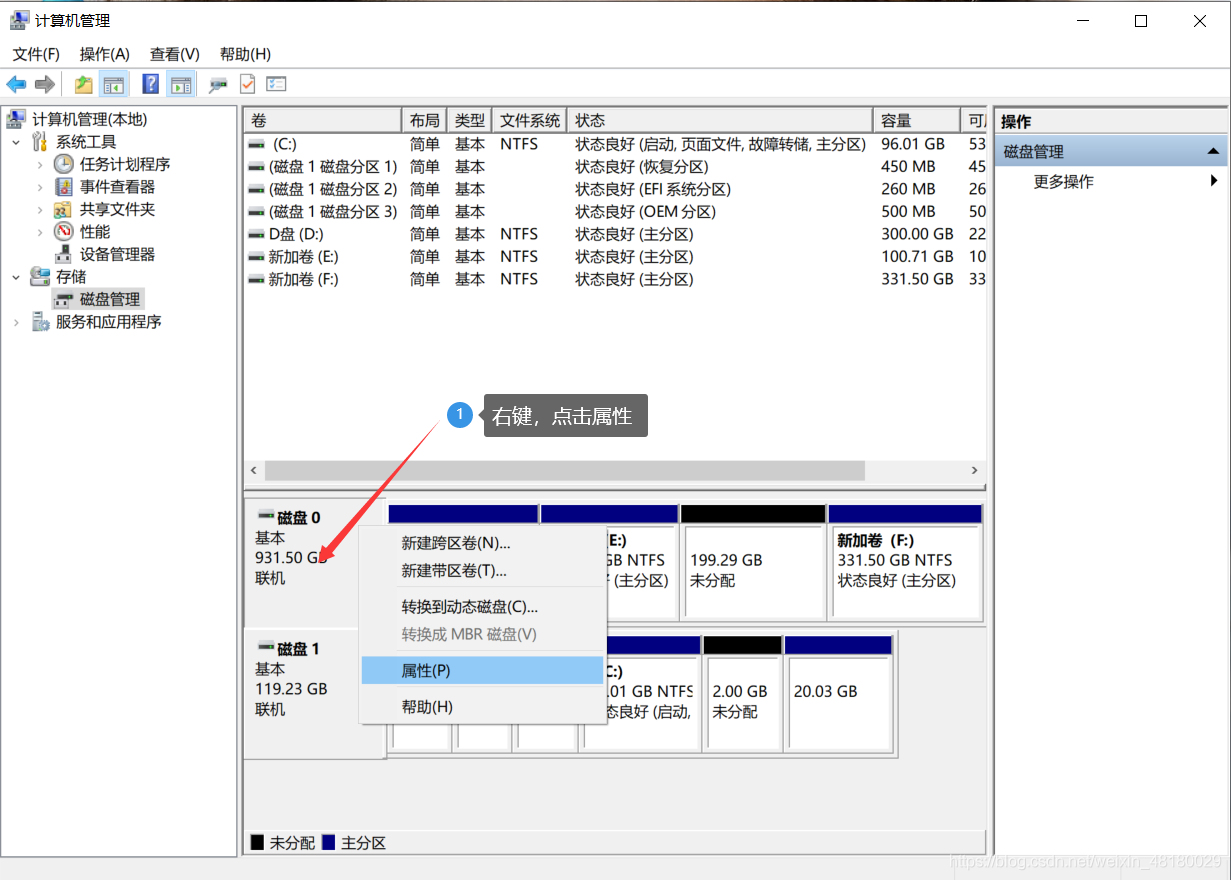Image resolution: width=1231 pixels, height=880 pixels.
Task: Open the View (查看(V)) menu
Action: 175,54
